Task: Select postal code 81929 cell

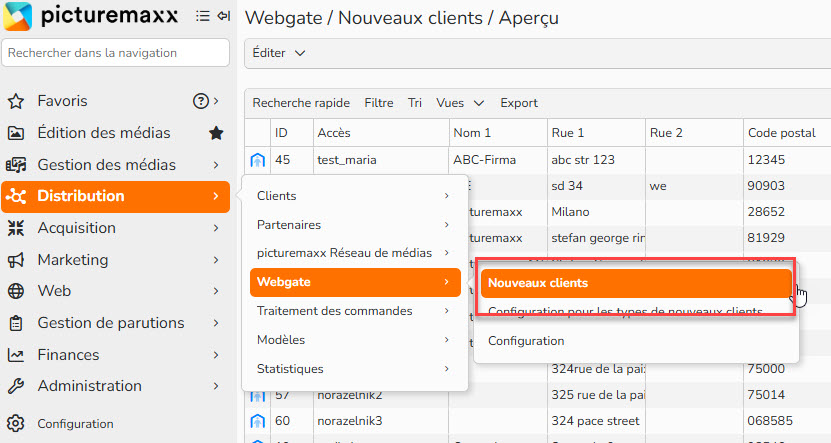Action: [787, 238]
